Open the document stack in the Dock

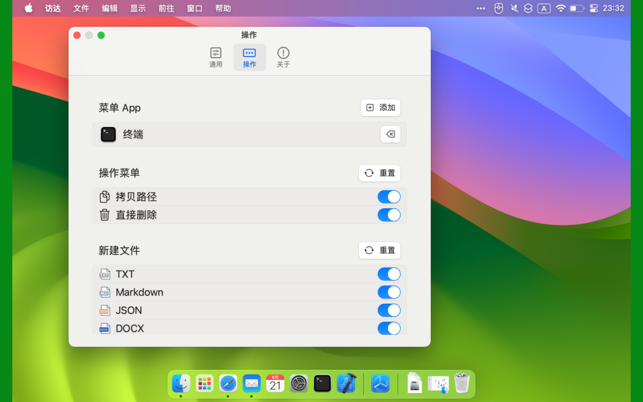[x=415, y=384]
